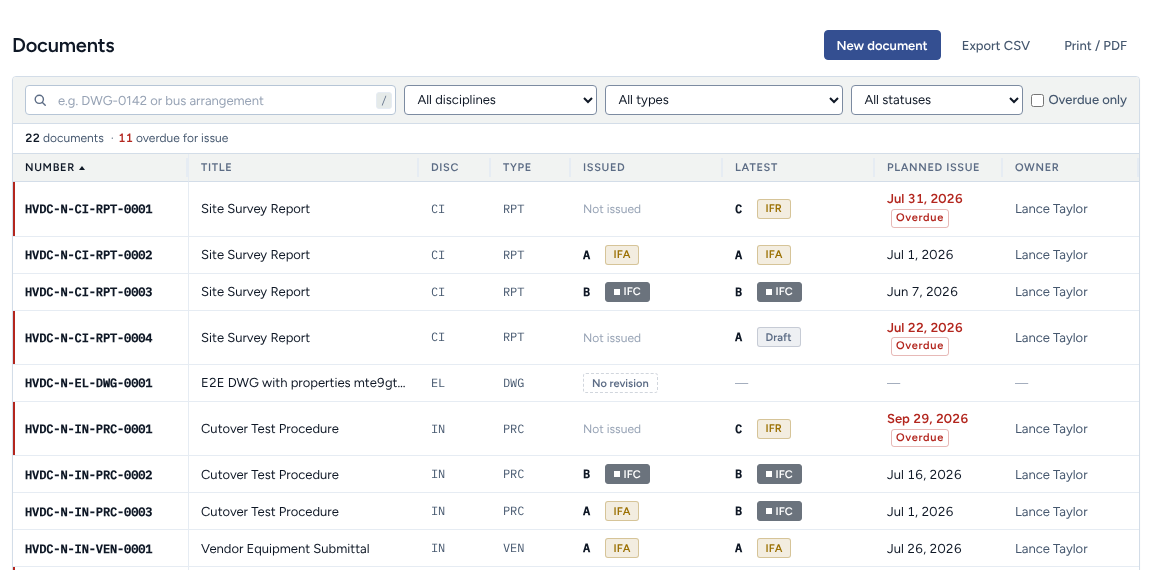Click Print / PDF
The width and height of the screenshot is (1152, 570).
tap(1095, 46)
